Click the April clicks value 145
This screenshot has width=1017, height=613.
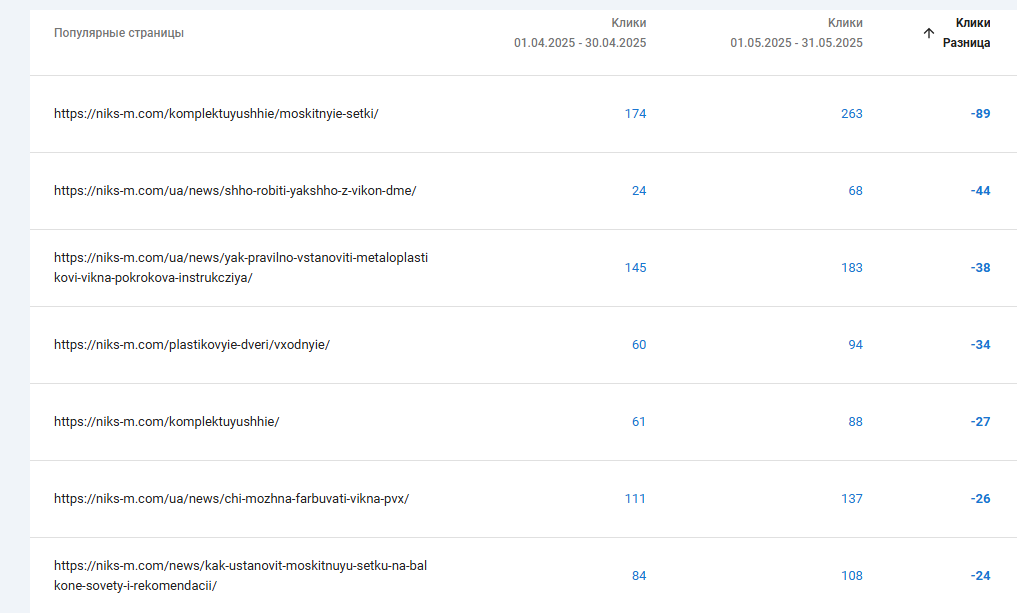[x=635, y=267]
